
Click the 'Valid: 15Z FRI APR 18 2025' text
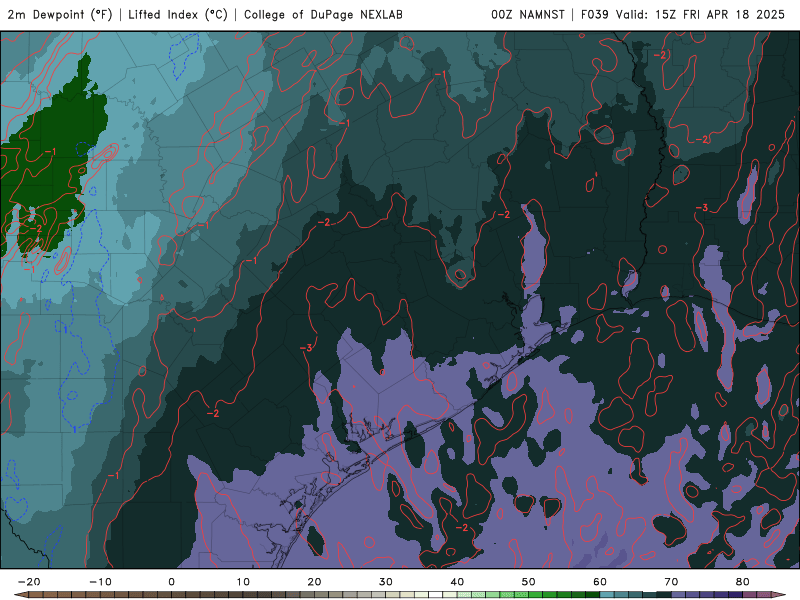[700, 15]
